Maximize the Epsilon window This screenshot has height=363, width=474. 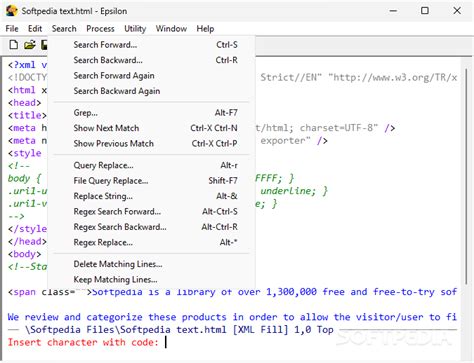425,11
